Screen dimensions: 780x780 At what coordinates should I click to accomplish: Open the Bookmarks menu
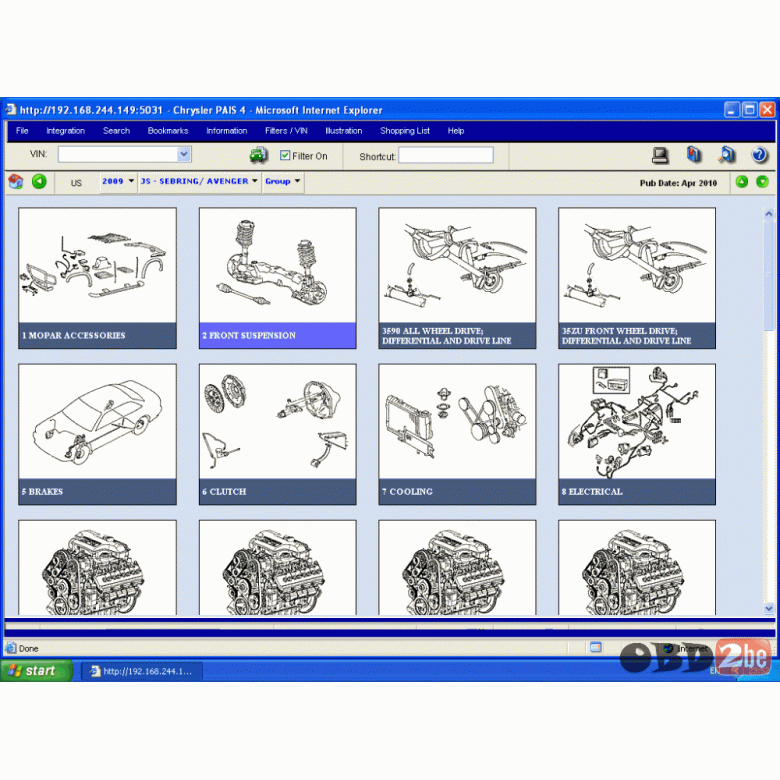pyautogui.click(x=168, y=131)
